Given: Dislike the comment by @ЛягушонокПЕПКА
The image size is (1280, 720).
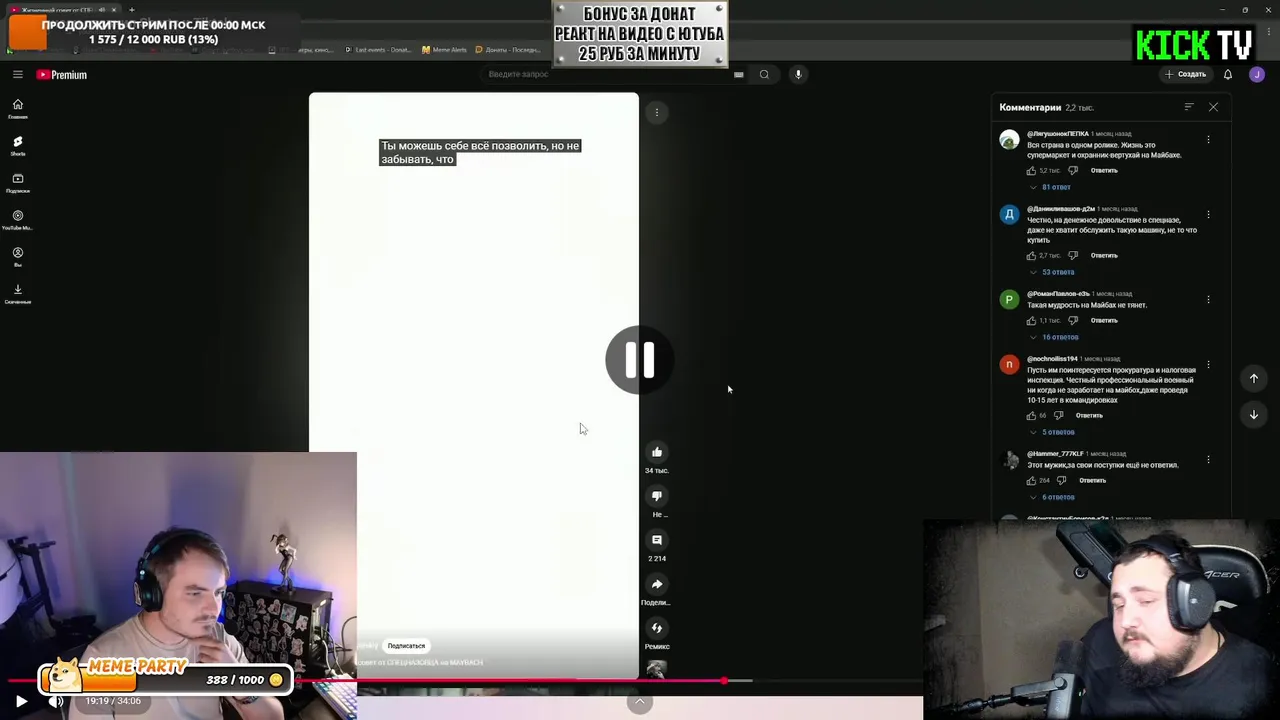Looking at the screenshot, I should coord(1073,171).
